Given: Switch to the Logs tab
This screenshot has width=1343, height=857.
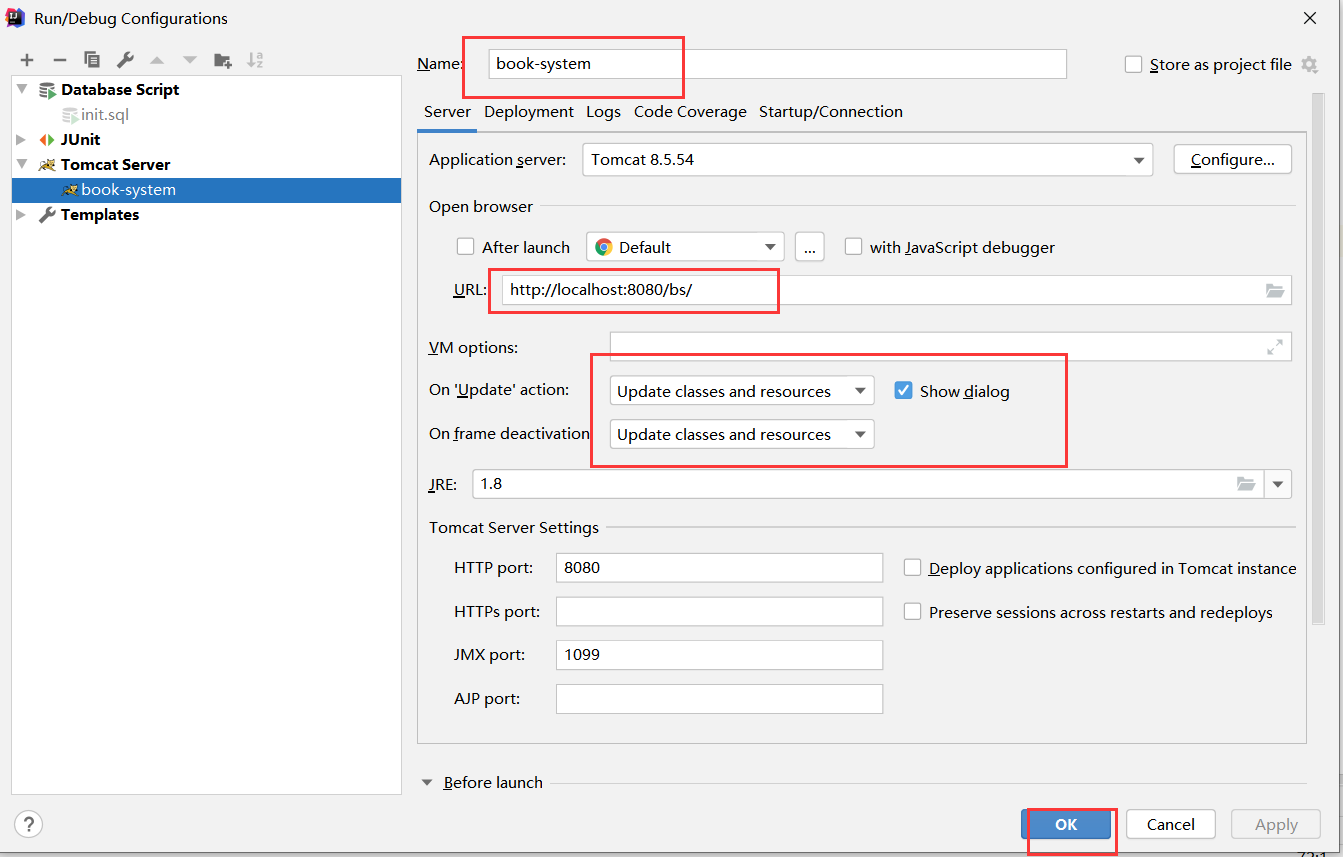Looking at the screenshot, I should point(603,112).
